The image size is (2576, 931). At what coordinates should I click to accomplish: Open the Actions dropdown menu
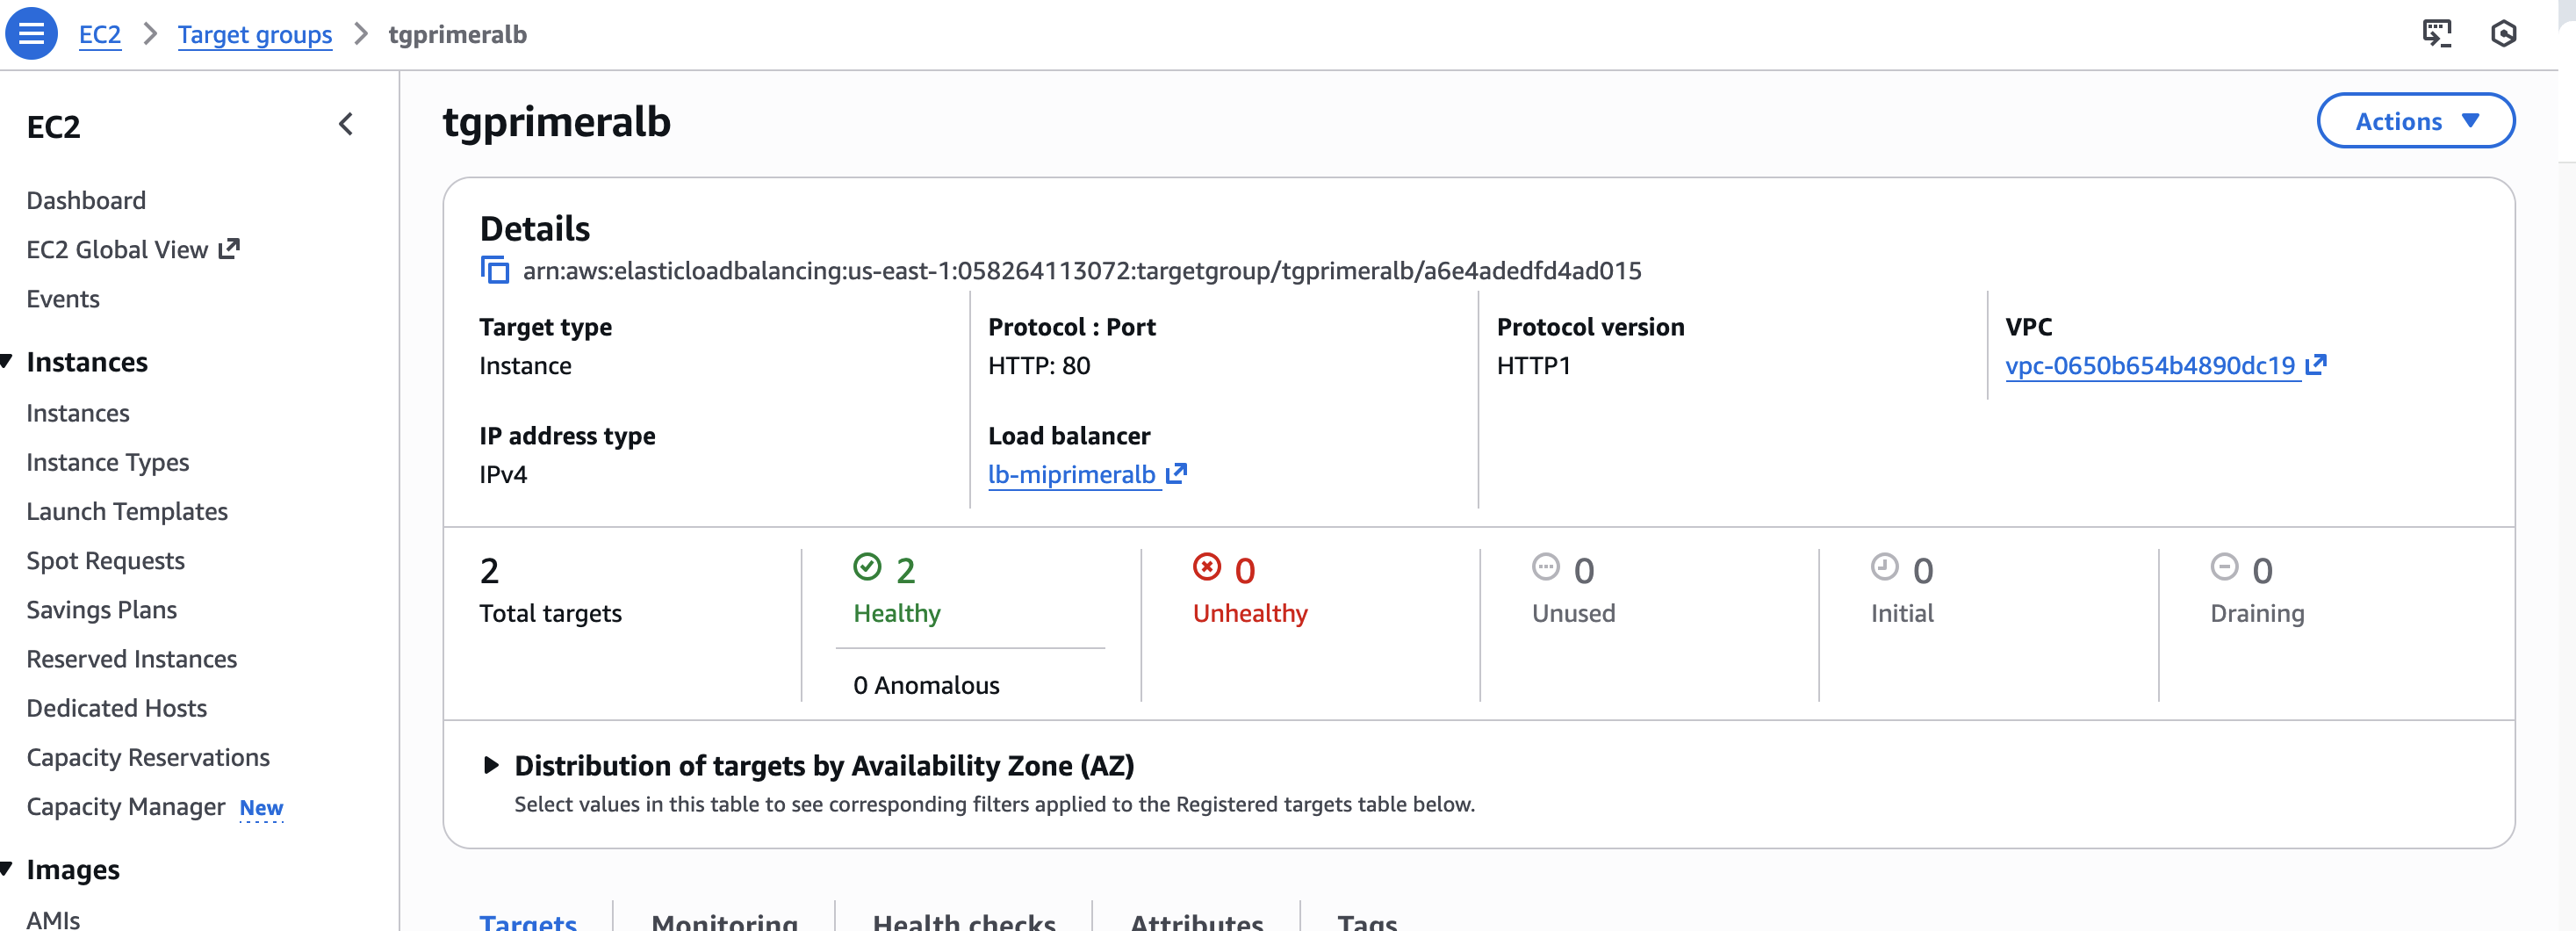(x=2415, y=121)
